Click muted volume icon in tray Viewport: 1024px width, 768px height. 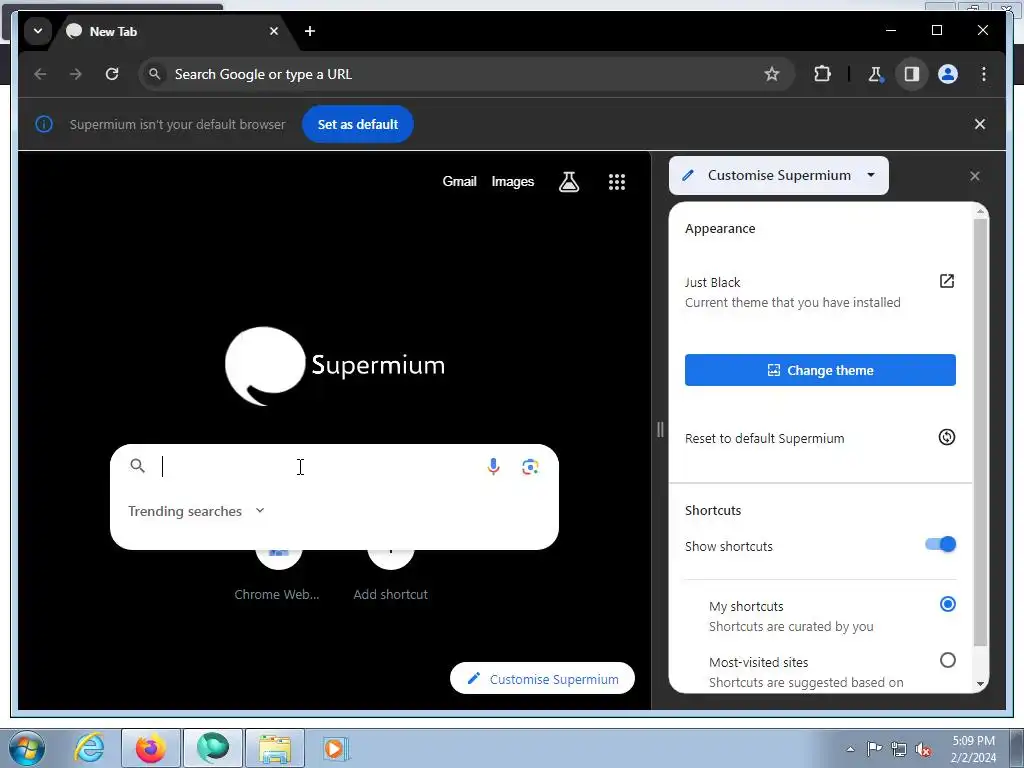[923, 750]
